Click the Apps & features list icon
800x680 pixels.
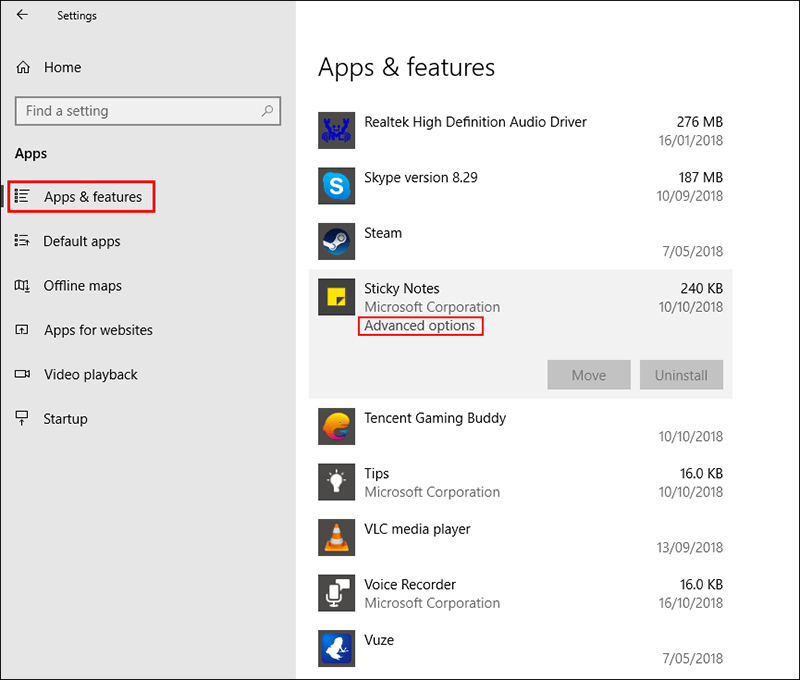[22, 196]
